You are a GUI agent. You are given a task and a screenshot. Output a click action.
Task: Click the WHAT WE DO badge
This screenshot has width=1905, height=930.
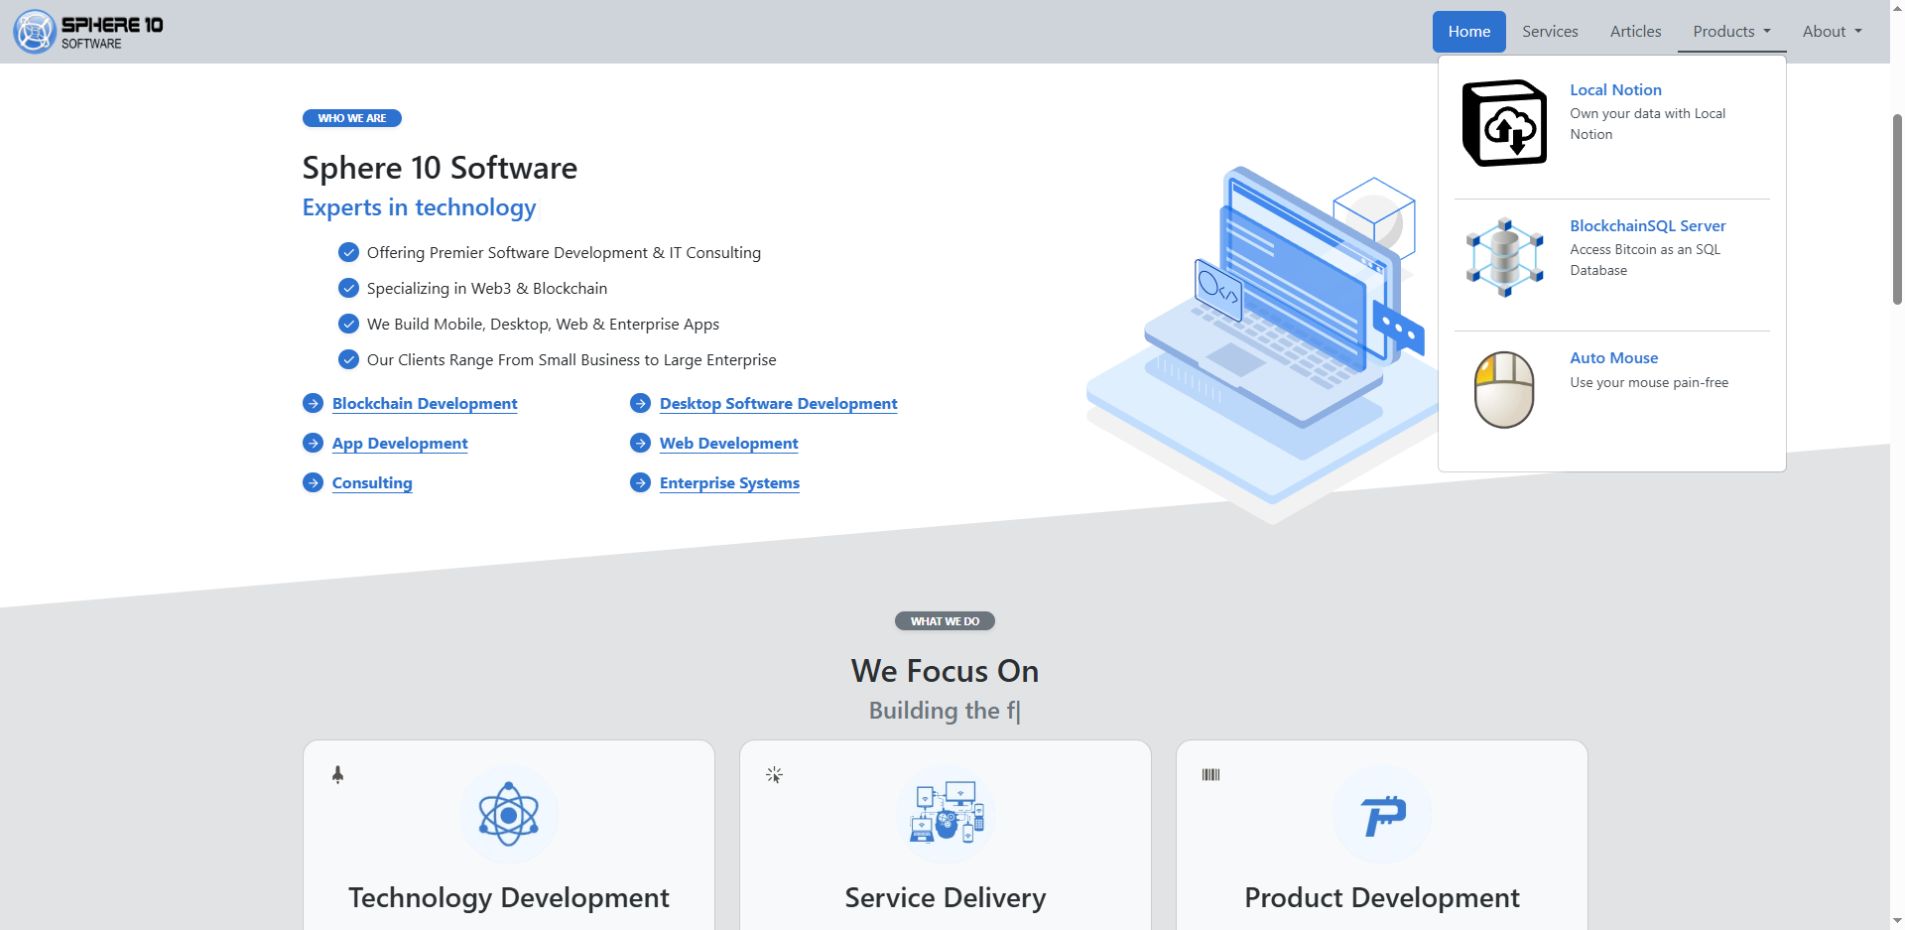(x=945, y=621)
